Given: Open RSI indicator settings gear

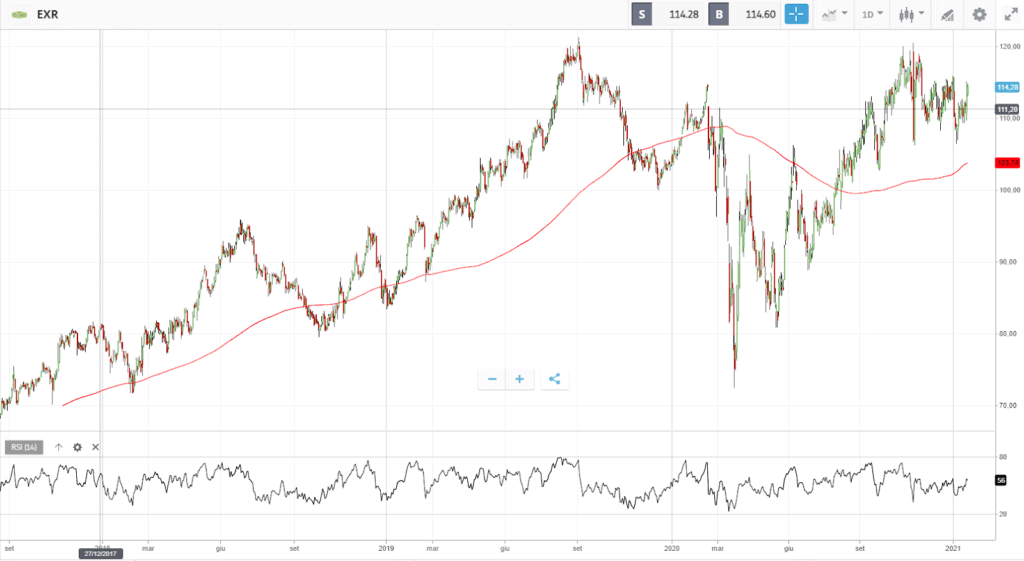Looking at the screenshot, I should coord(77,447).
